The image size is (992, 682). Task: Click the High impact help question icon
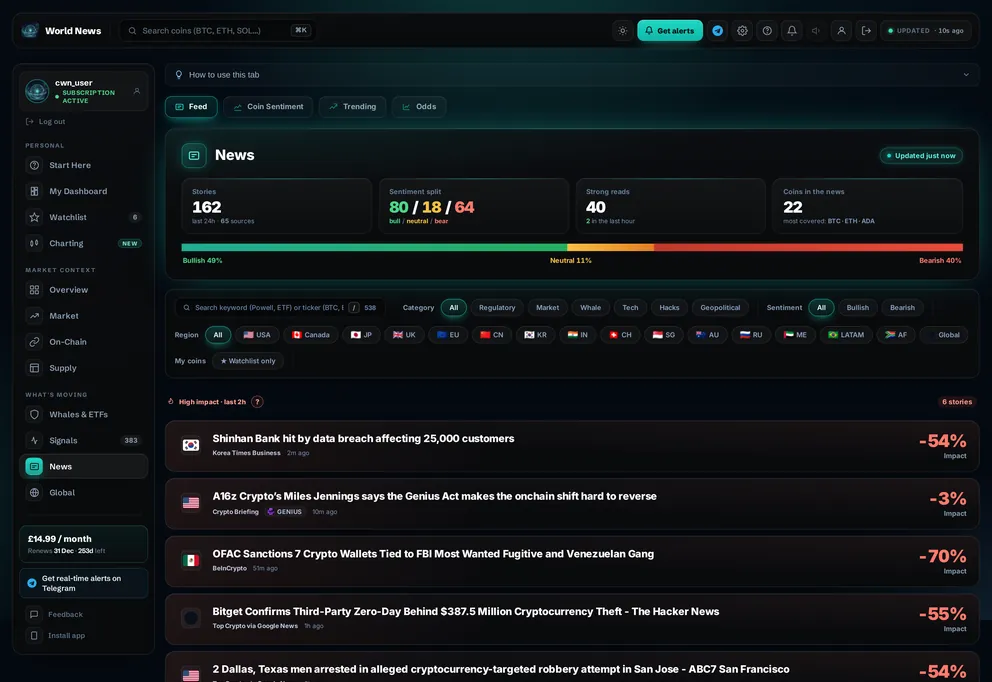(x=257, y=402)
